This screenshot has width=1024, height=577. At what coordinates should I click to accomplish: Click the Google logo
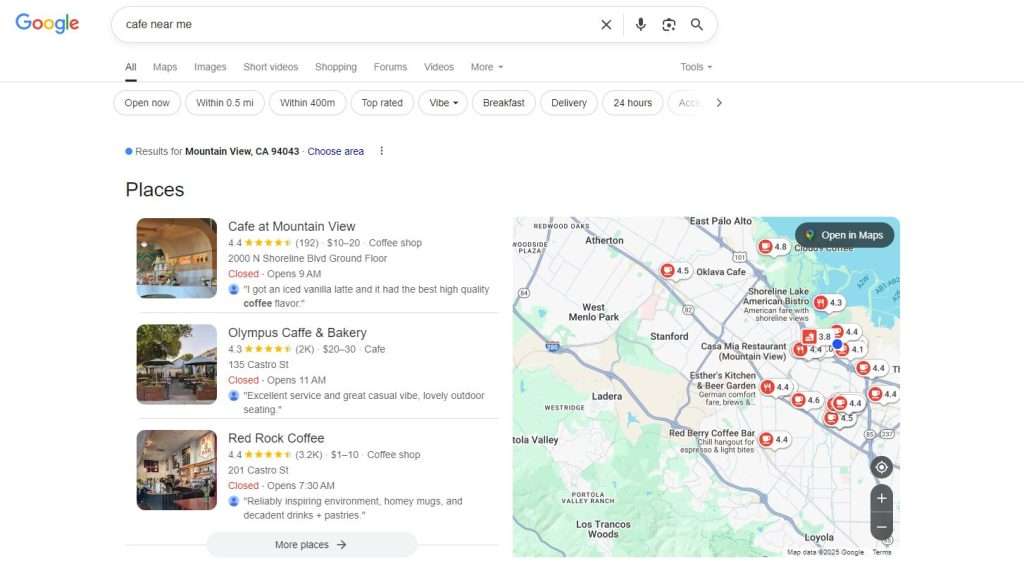pyautogui.click(x=47, y=23)
